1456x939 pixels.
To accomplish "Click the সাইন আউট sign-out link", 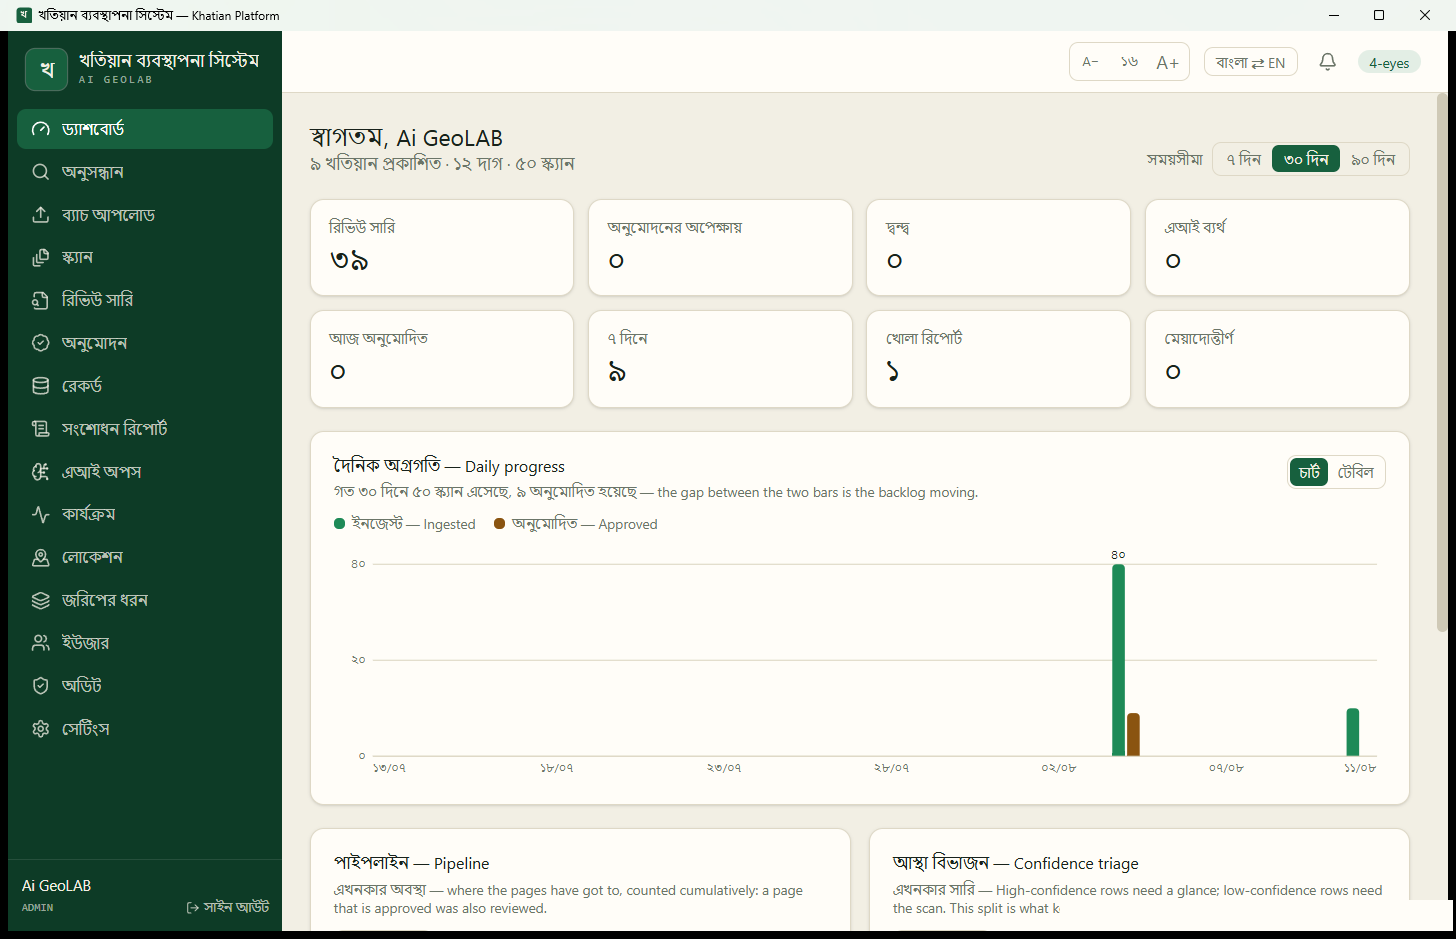I will click(x=228, y=907).
